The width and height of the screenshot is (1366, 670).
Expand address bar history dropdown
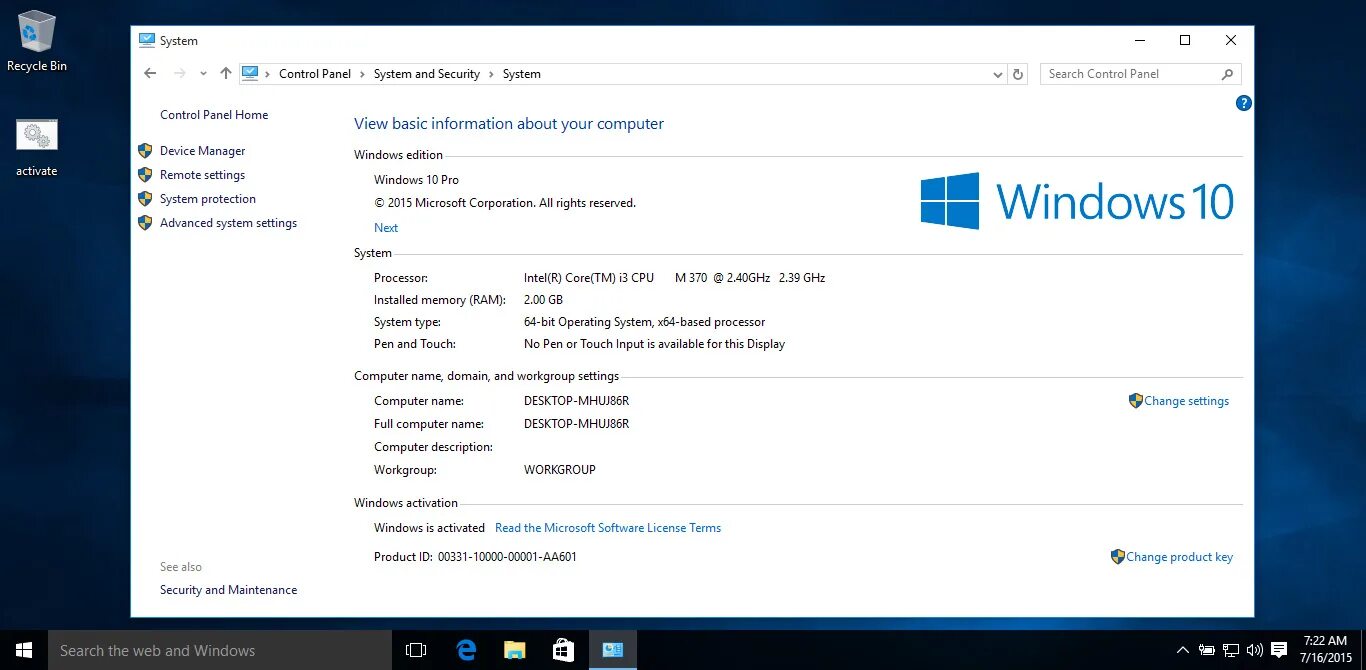point(997,74)
